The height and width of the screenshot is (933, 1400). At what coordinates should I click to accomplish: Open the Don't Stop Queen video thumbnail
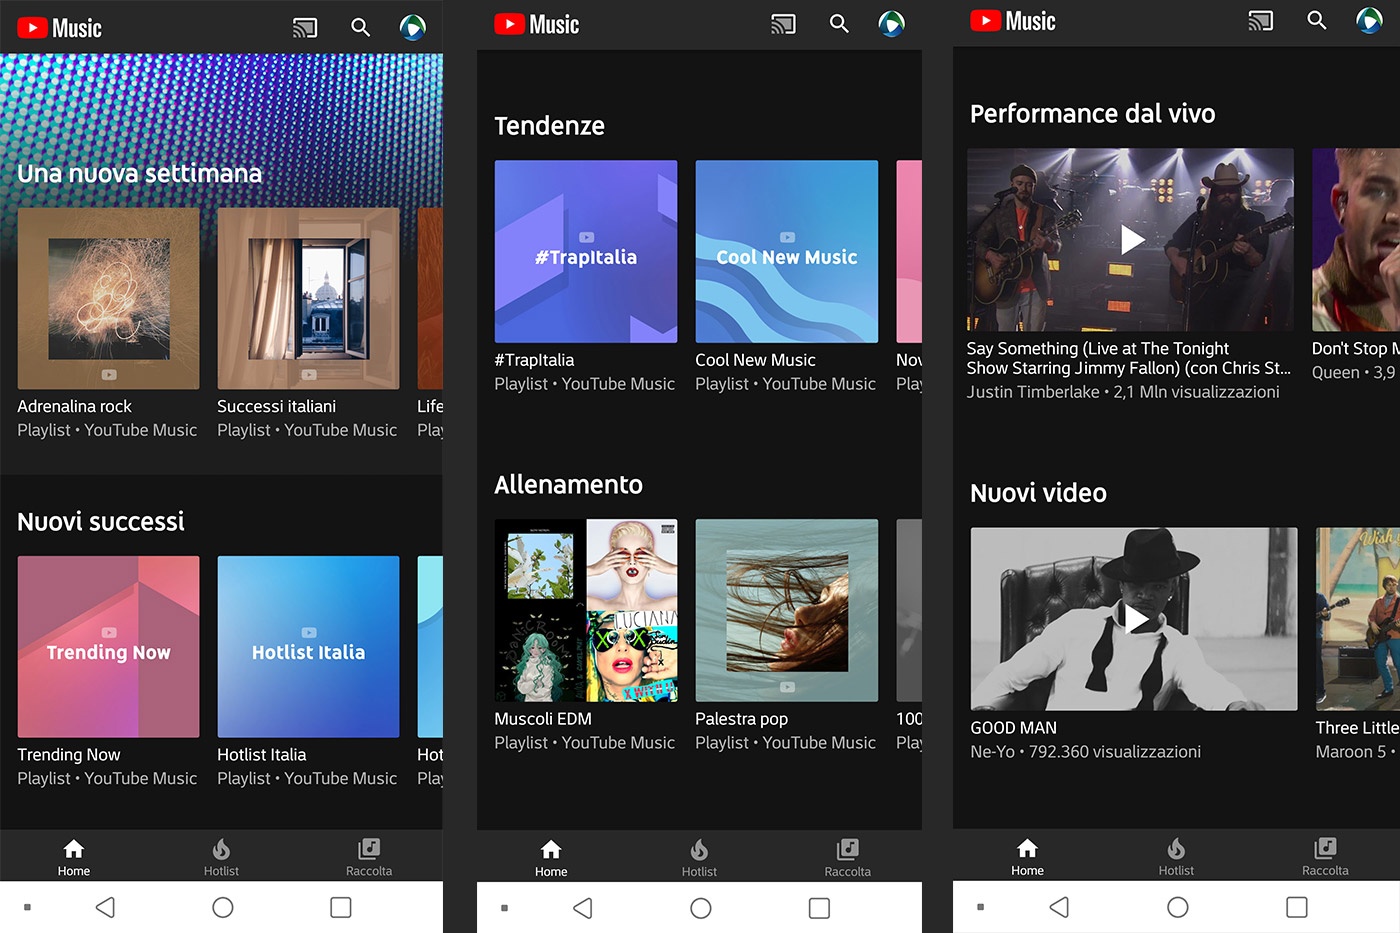click(1356, 239)
